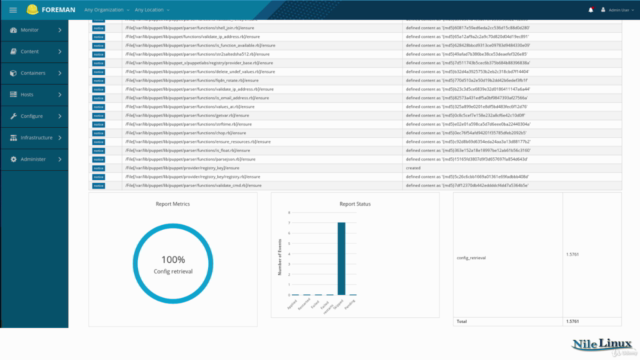Click the Report Metrics heading

(173, 204)
